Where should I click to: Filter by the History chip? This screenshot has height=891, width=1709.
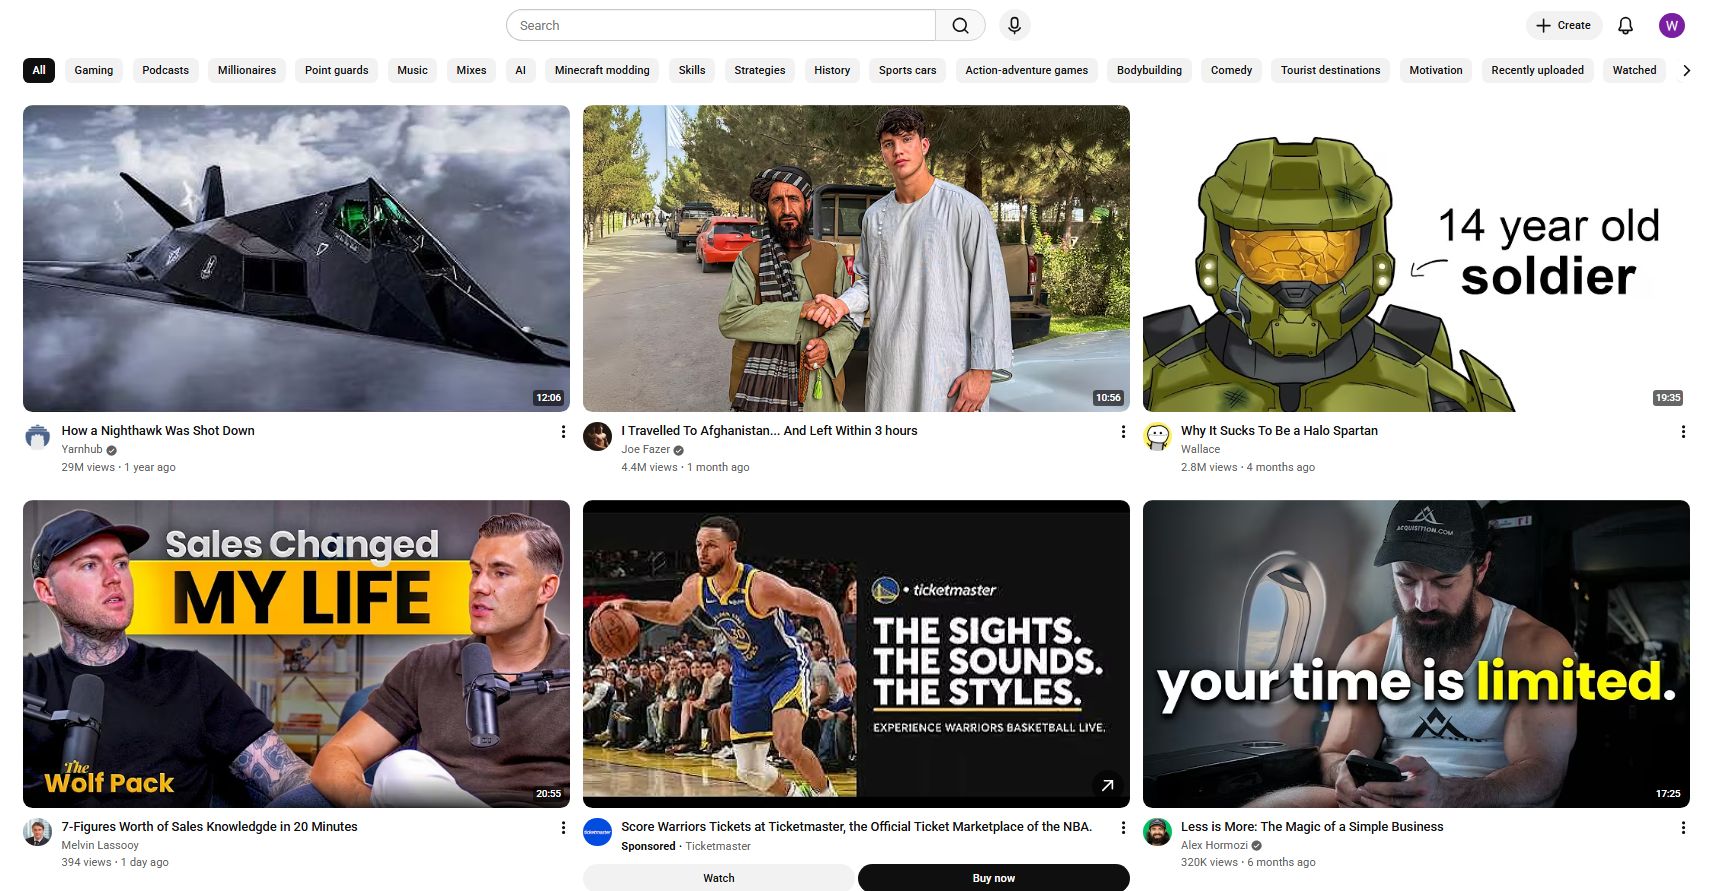pyautogui.click(x=832, y=70)
